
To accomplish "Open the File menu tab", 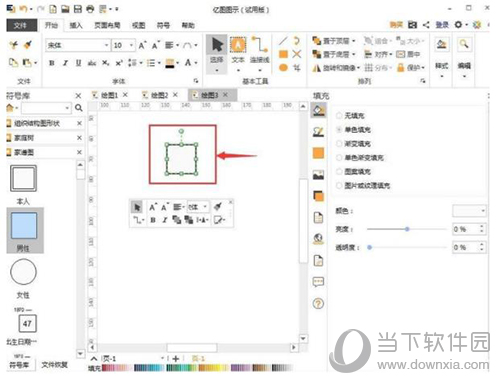I will [x=21, y=25].
